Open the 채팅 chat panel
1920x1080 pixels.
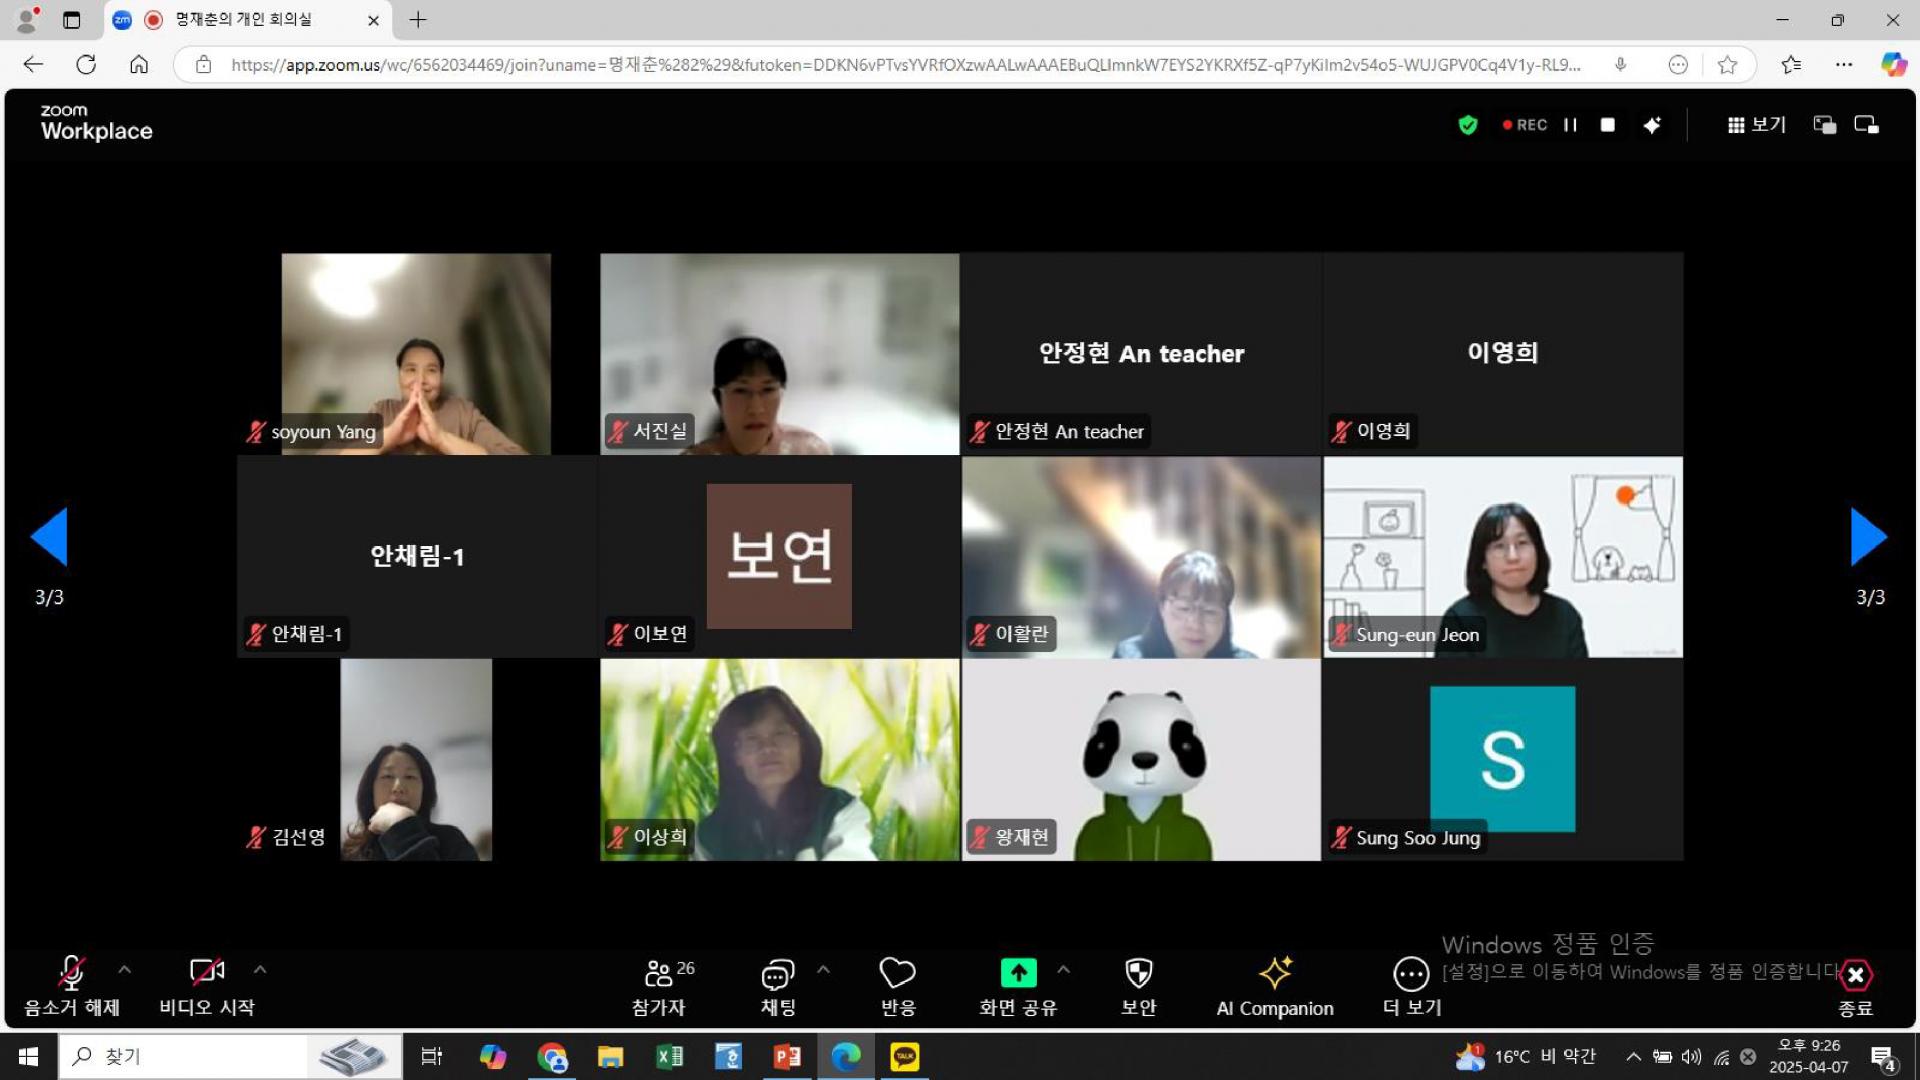pos(778,986)
